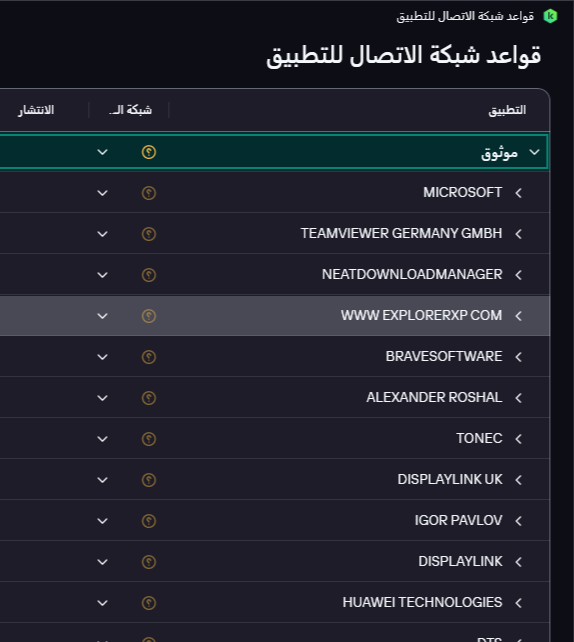Open network dropdown for DISPLAYLINK UK row
This screenshot has height=642, width=574.
point(102,479)
